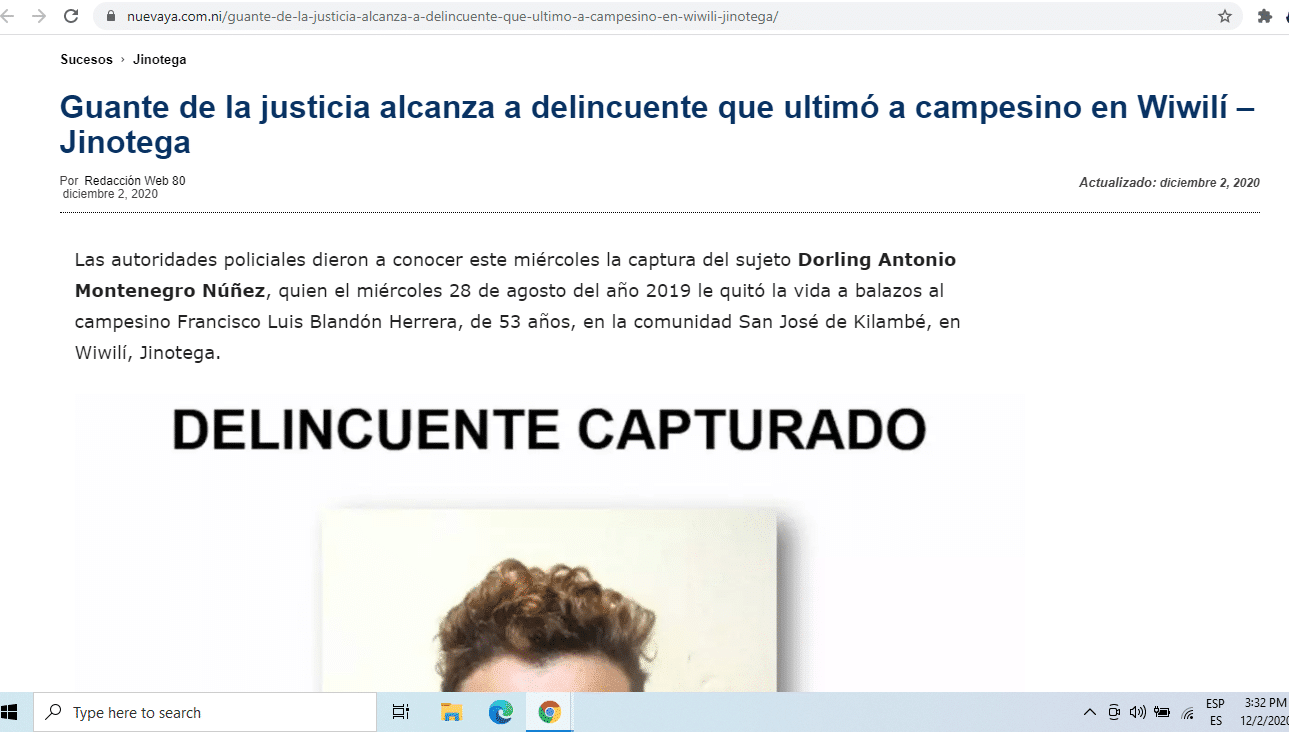This screenshot has width=1289, height=732.
Task: Select the nuevaya.com.ni address bar URL
Action: click(x=452, y=17)
